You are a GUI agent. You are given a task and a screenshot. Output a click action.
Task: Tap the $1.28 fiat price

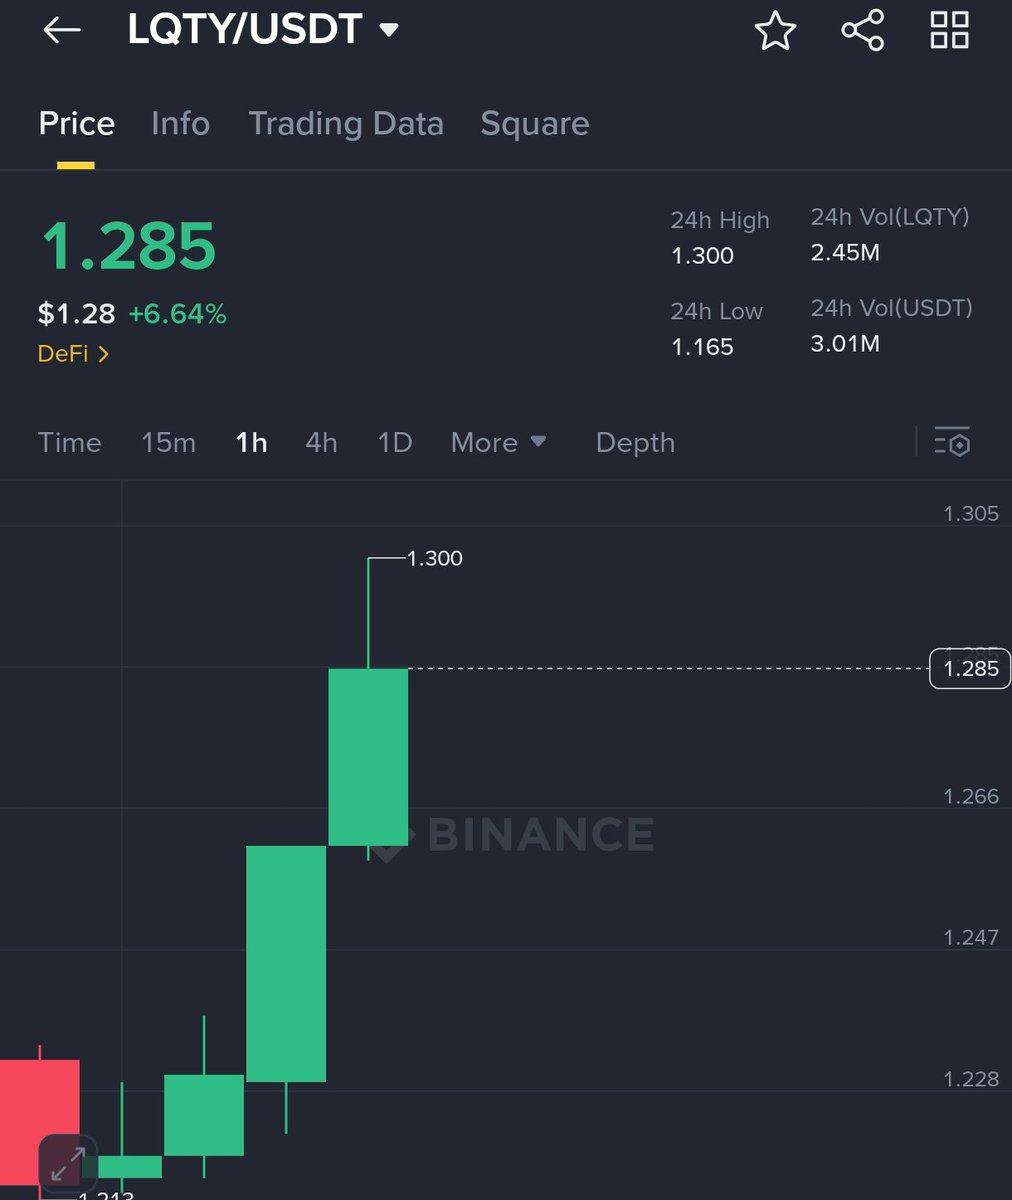tap(76, 314)
